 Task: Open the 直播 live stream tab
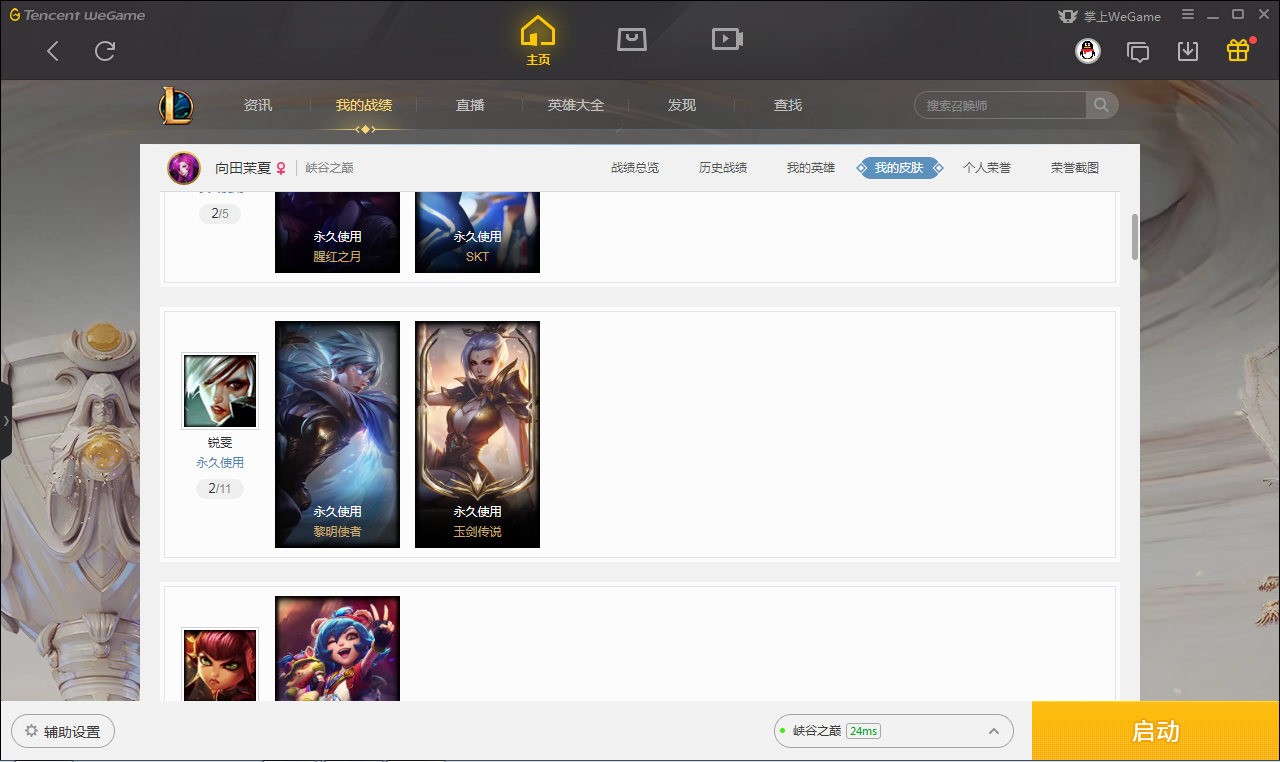(x=470, y=105)
